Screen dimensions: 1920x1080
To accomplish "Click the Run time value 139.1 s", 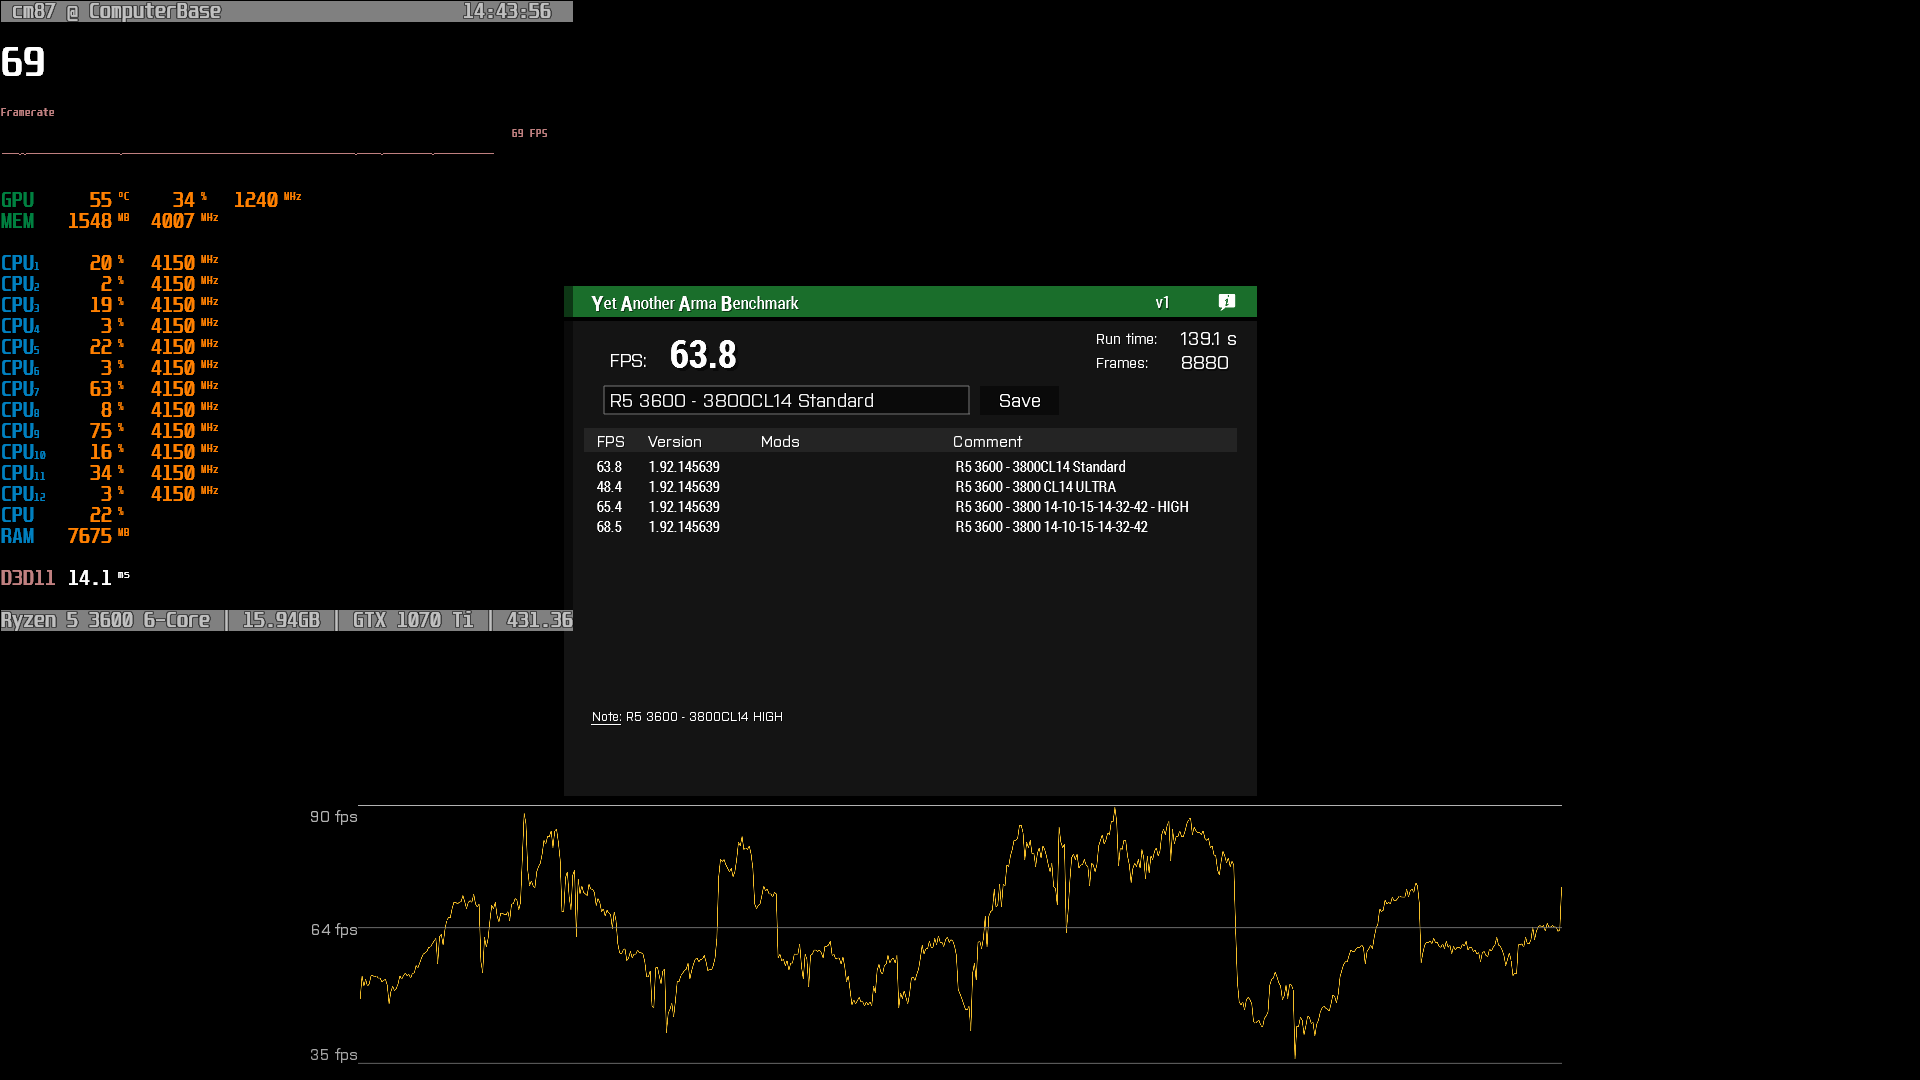I will [x=1207, y=339].
